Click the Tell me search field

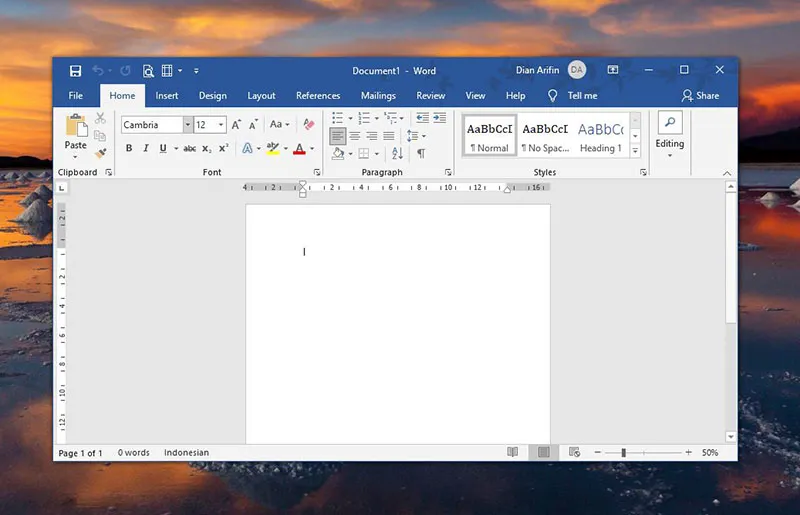[582, 96]
